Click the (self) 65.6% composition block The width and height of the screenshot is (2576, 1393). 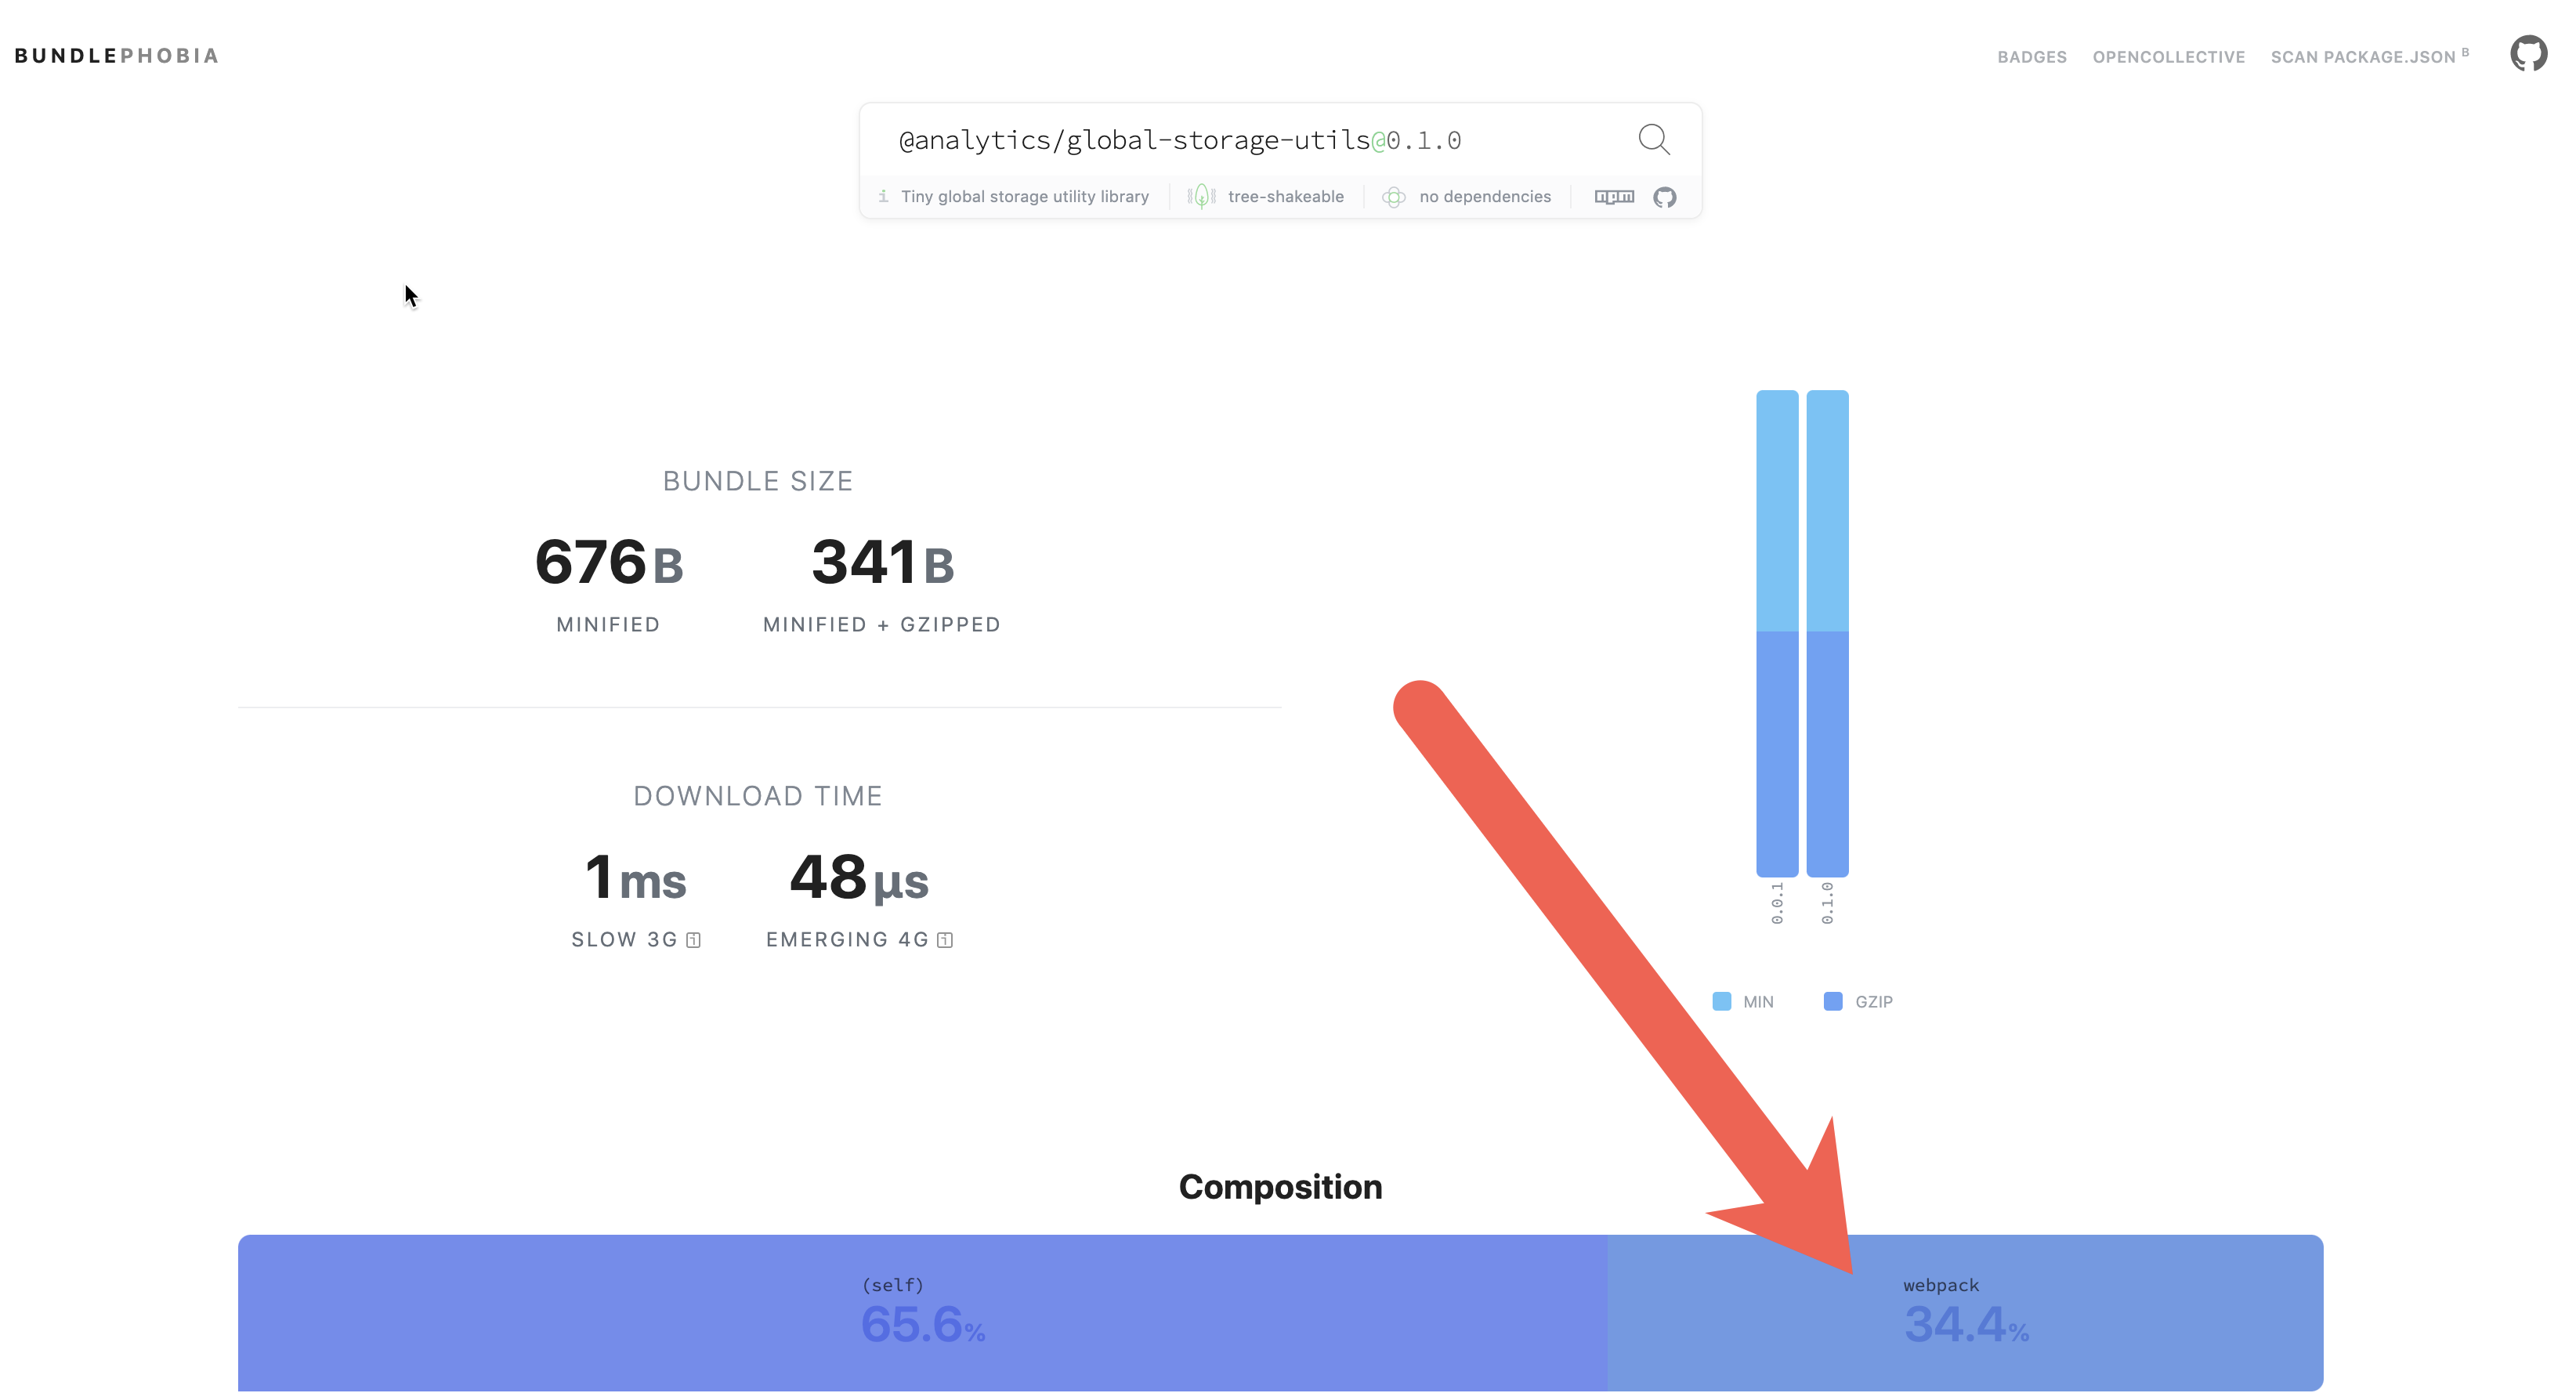coord(922,1312)
